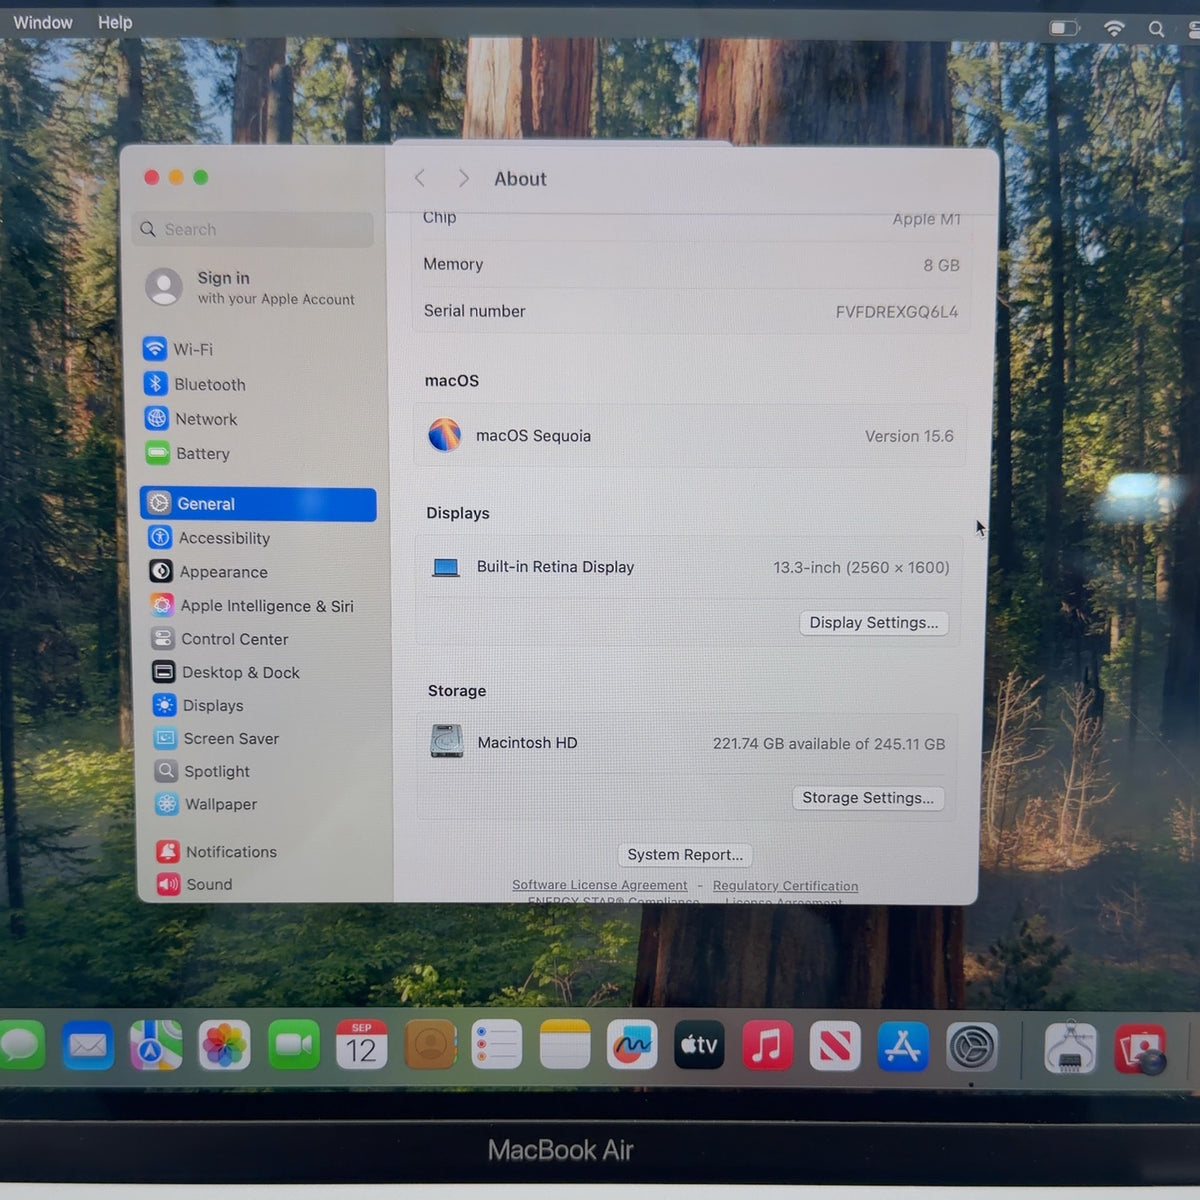Click 221.74 GB available of 245.11 GB

click(829, 744)
